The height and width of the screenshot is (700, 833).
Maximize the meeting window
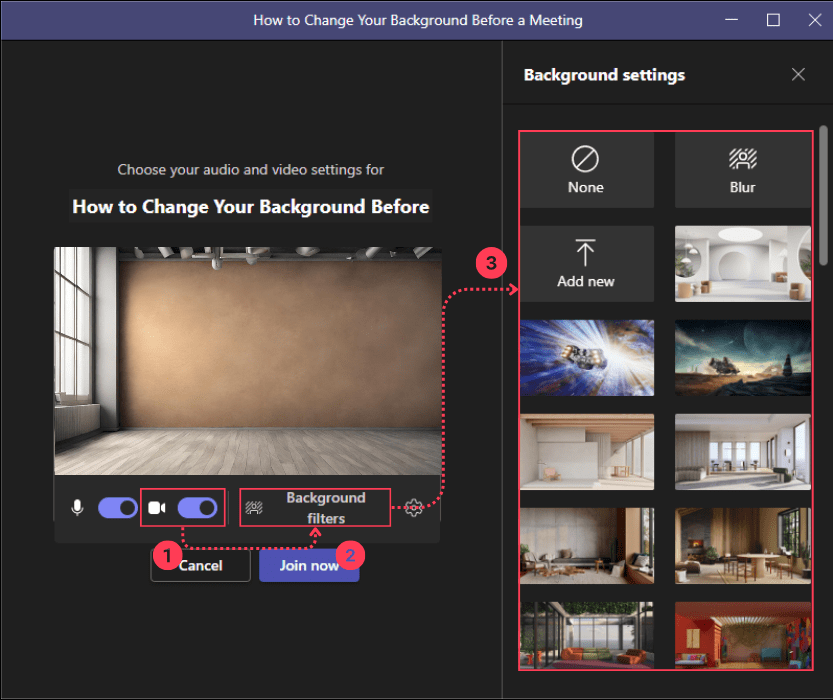(x=773, y=20)
